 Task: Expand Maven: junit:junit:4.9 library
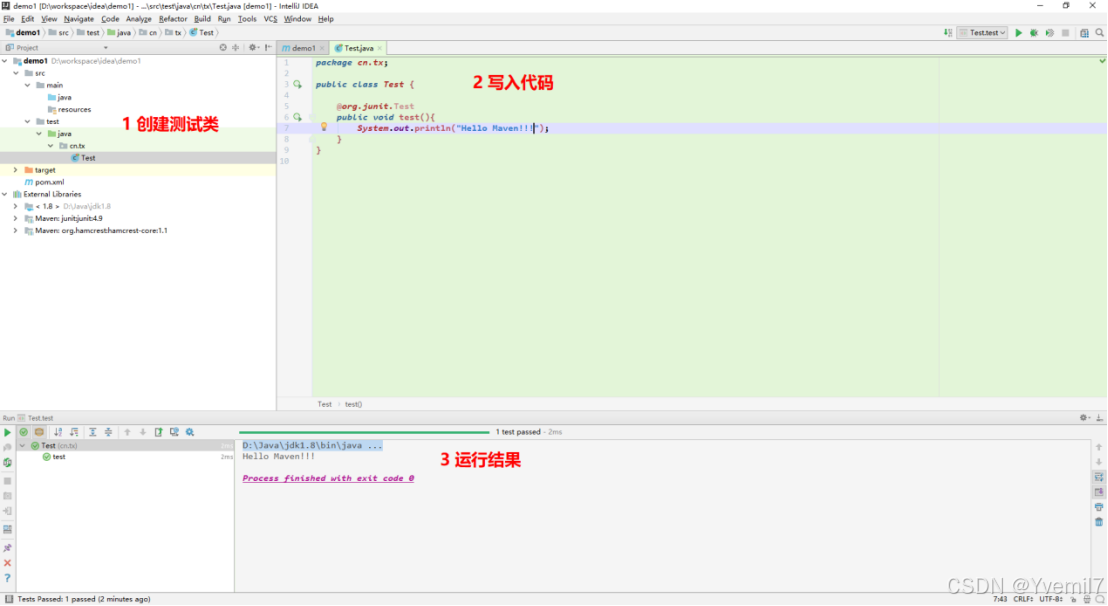pyautogui.click(x=16, y=218)
